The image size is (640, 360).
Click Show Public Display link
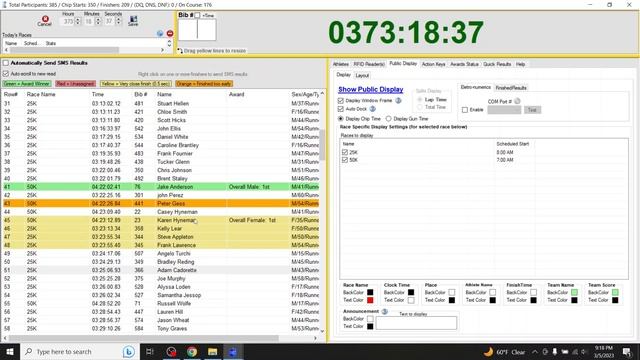(371, 89)
